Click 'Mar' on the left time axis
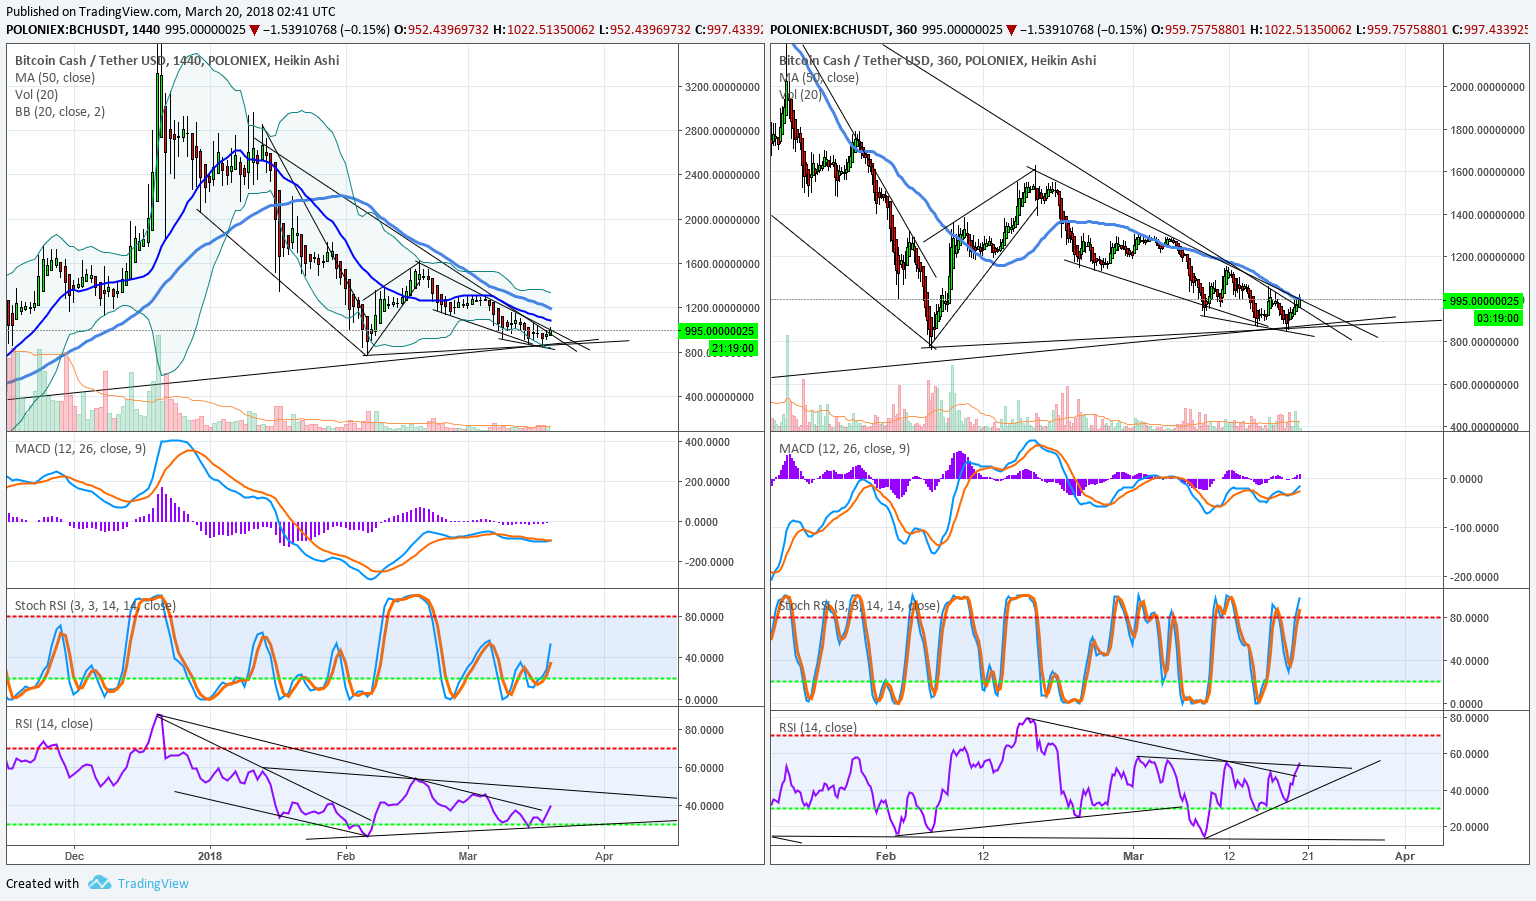Image resolution: width=1536 pixels, height=901 pixels. point(468,856)
